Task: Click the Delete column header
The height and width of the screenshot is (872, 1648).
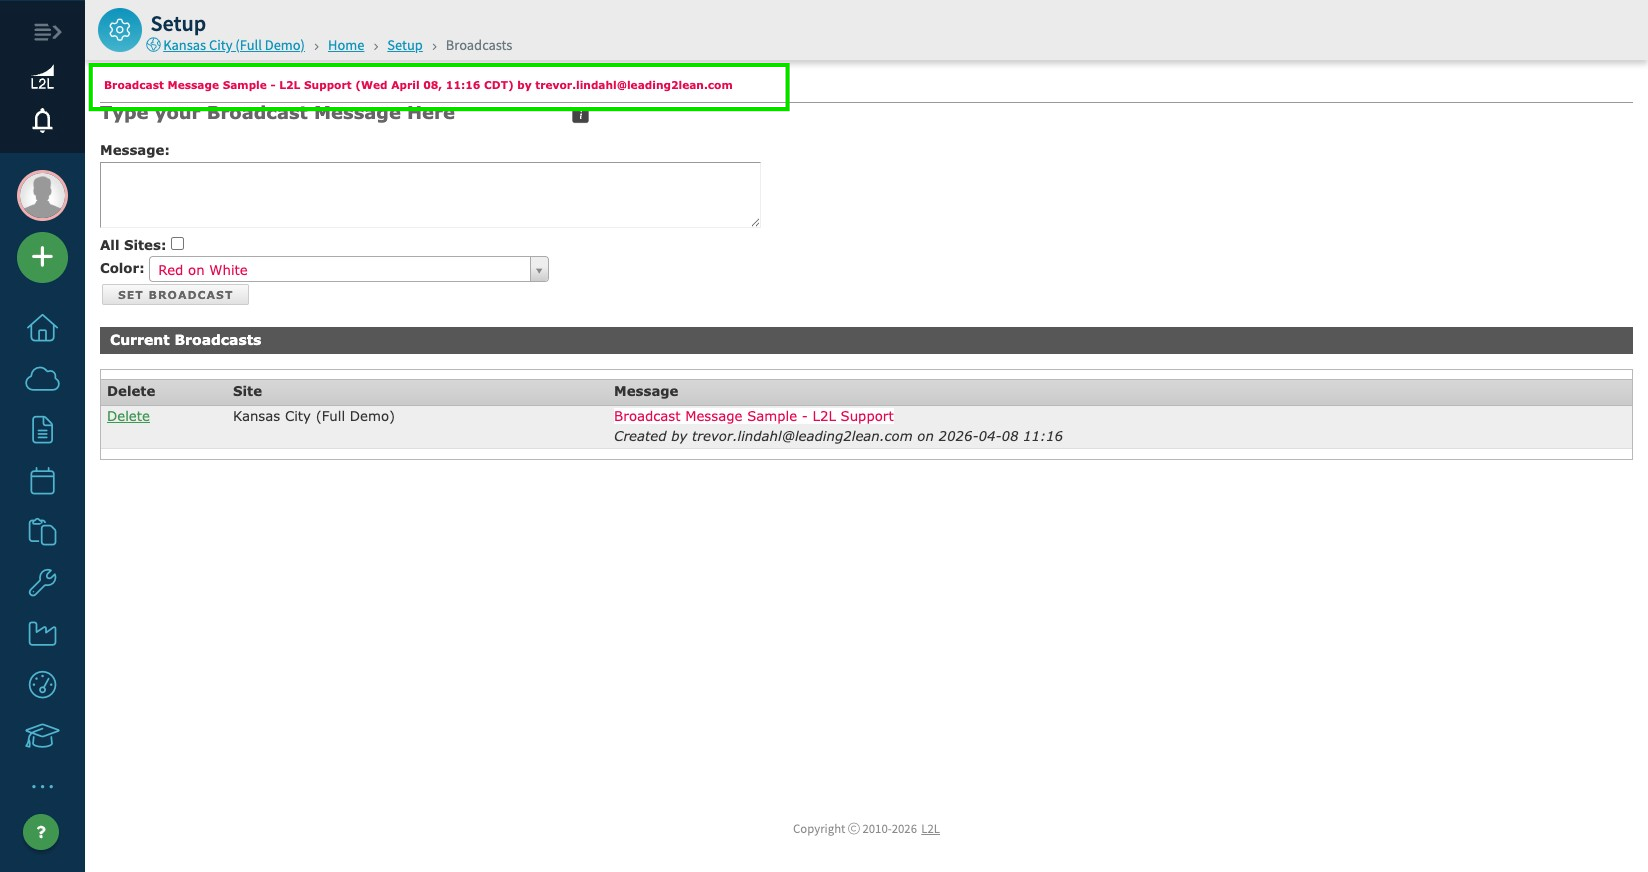Action: pyautogui.click(x=131, y=391)
